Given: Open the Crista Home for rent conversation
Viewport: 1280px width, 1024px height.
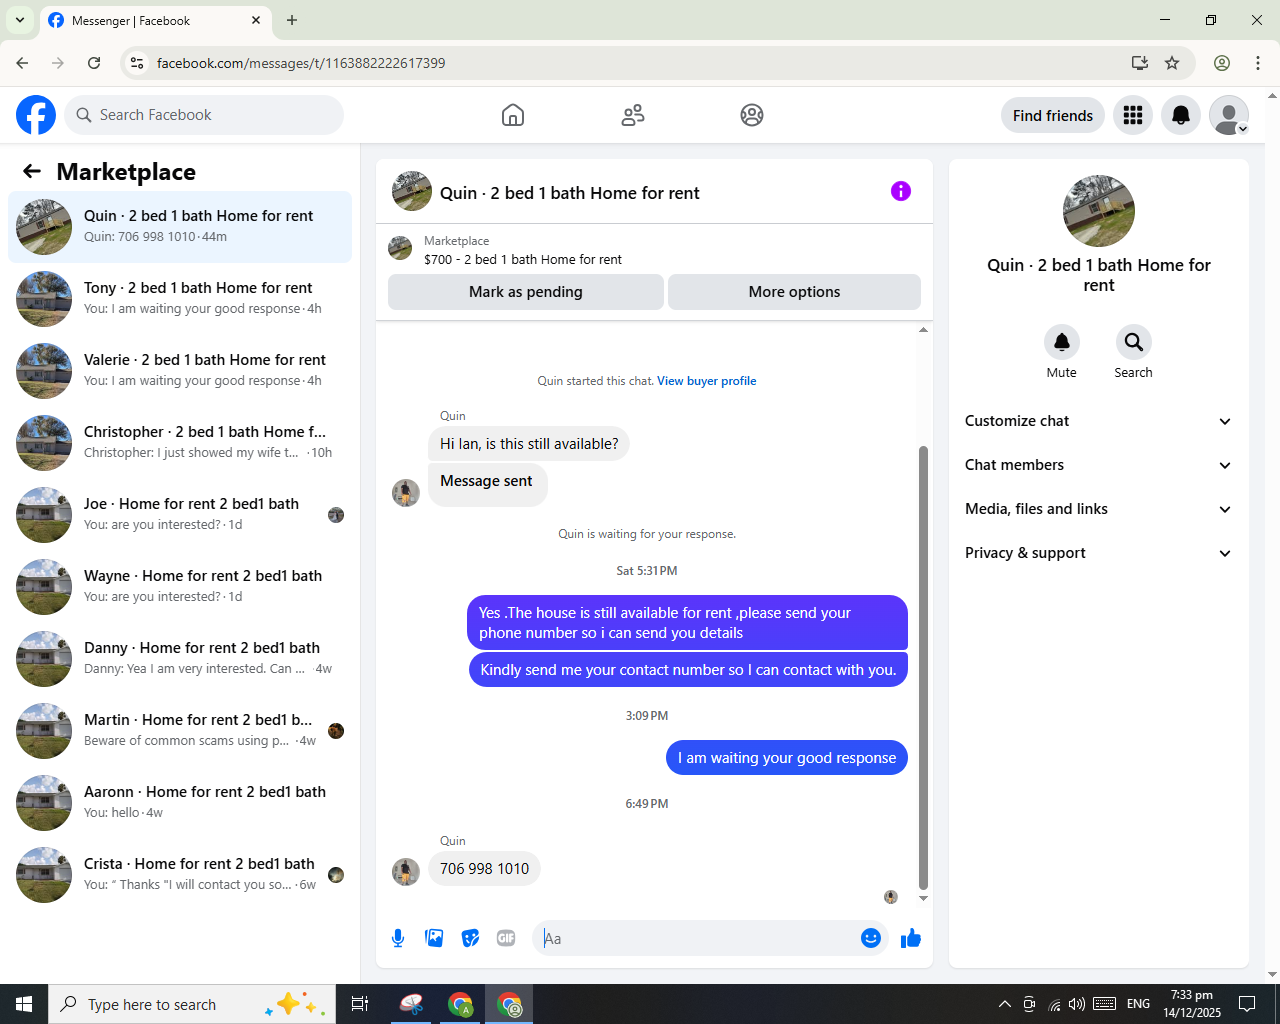Looking at the screenshot, I should tap(180, 874).
